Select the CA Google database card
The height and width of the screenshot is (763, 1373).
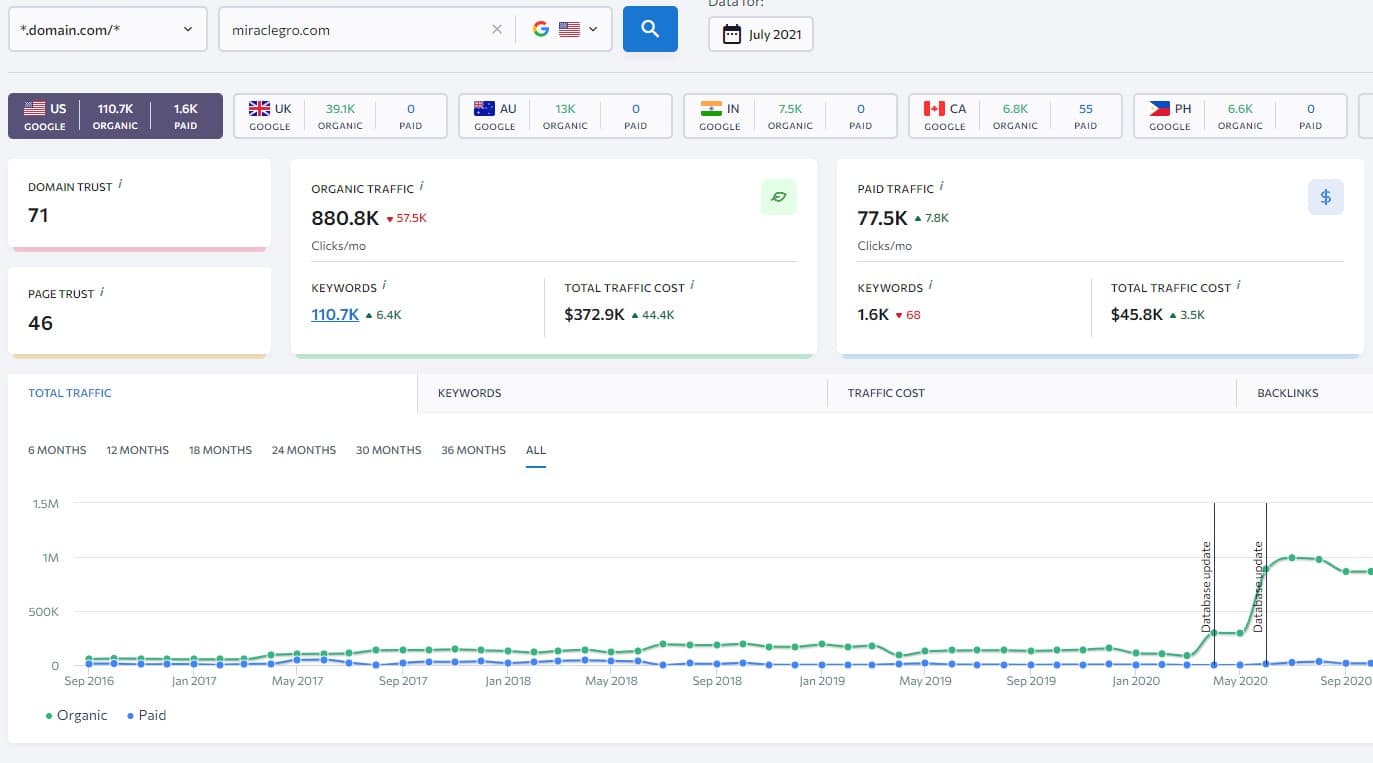click(x=1015, y=116)
